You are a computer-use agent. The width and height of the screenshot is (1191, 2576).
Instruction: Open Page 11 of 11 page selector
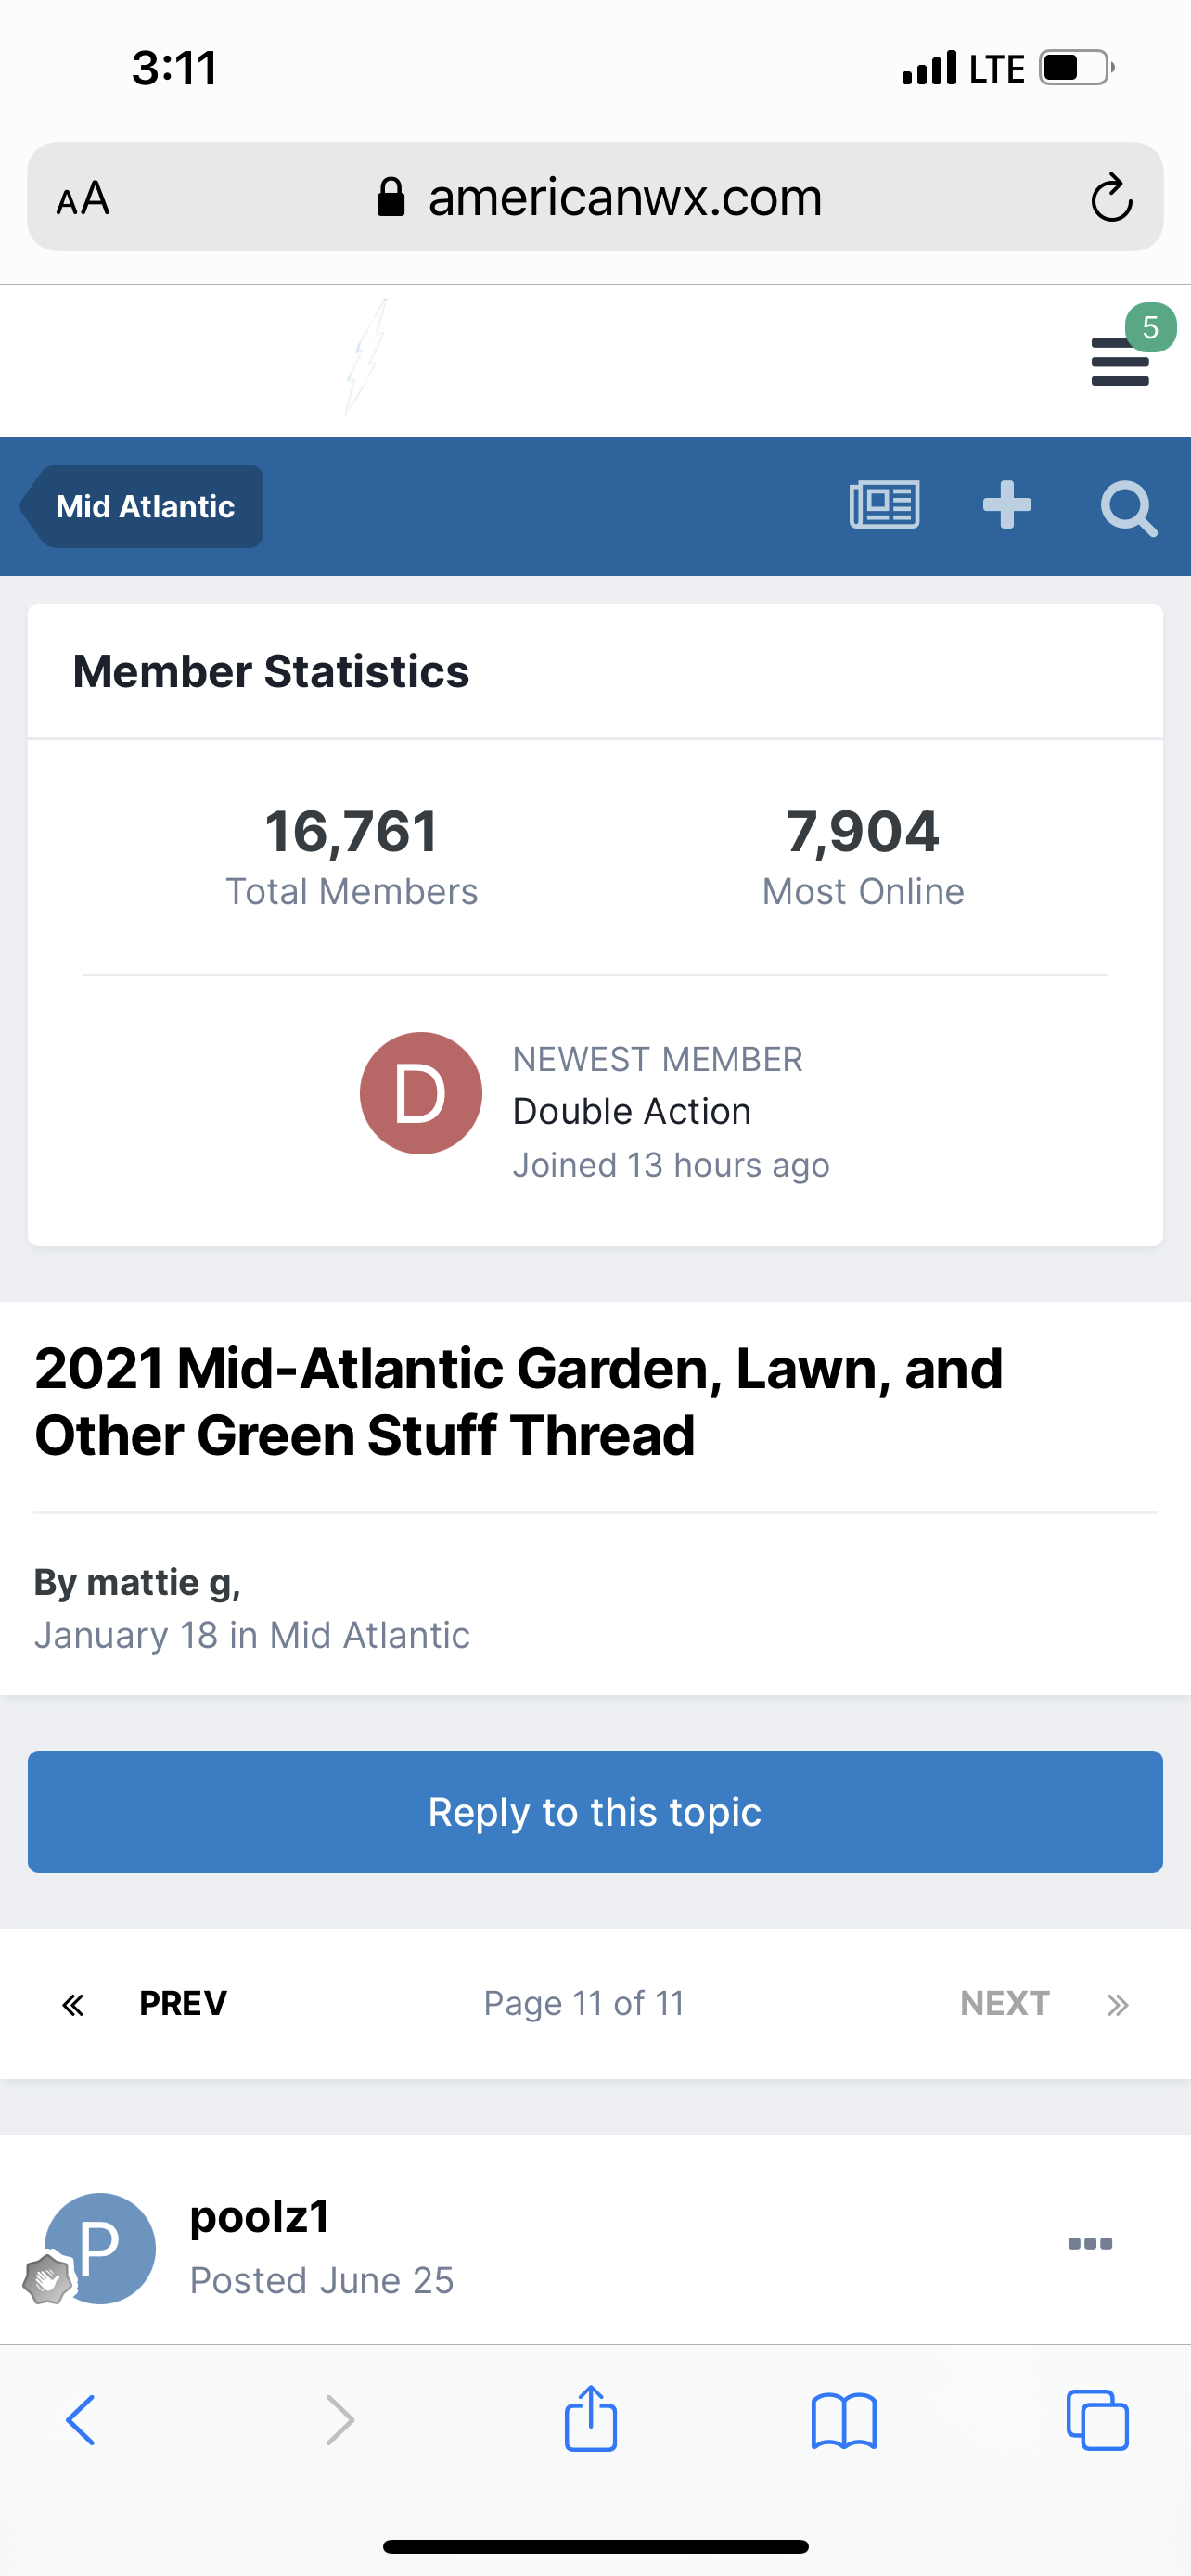(584, 2003)
